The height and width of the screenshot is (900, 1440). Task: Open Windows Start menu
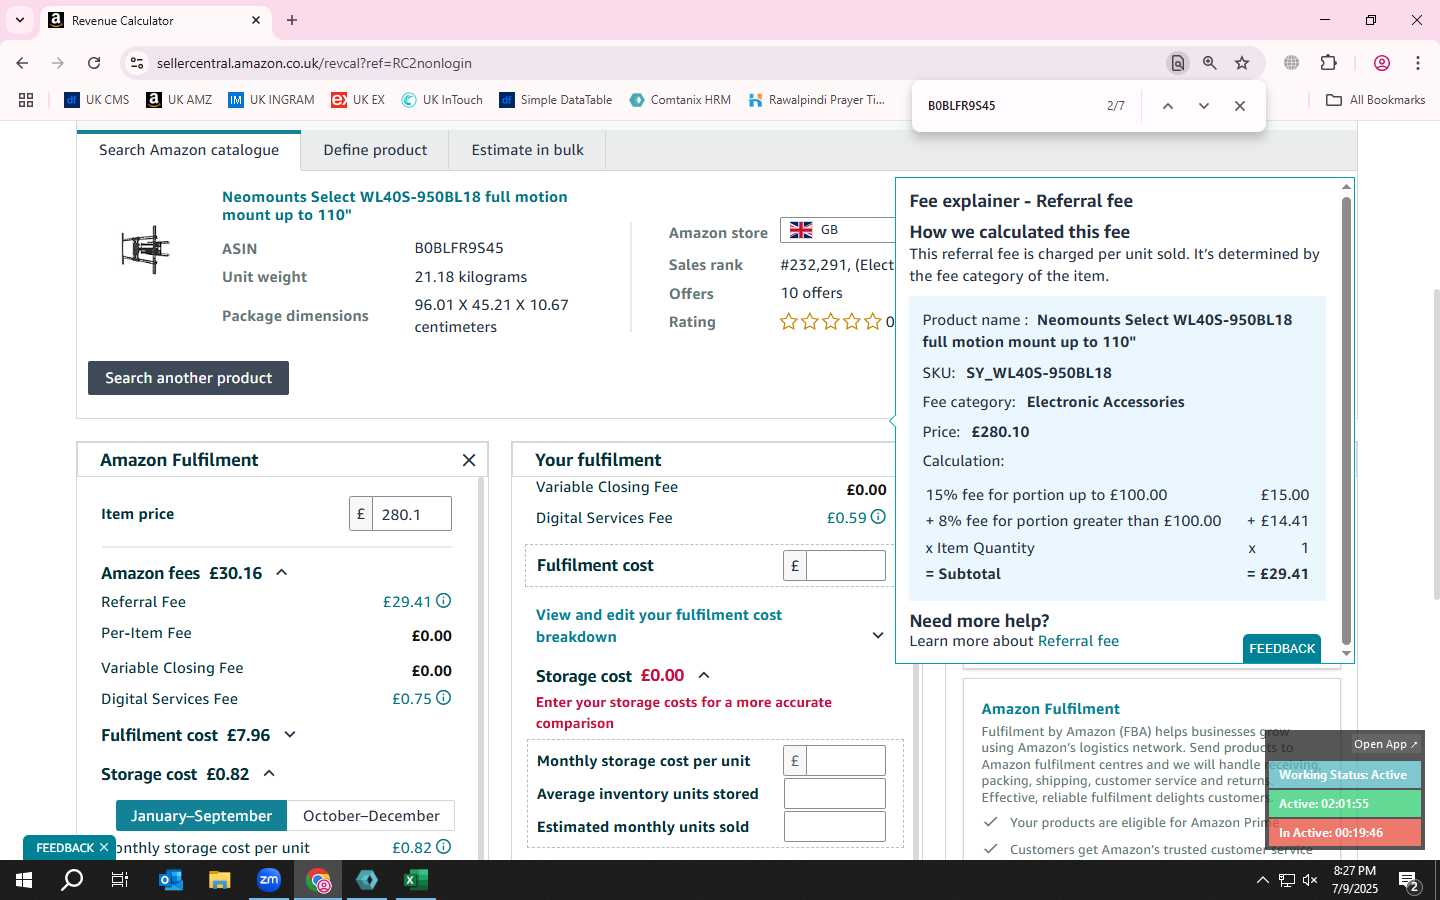point(24,880)
